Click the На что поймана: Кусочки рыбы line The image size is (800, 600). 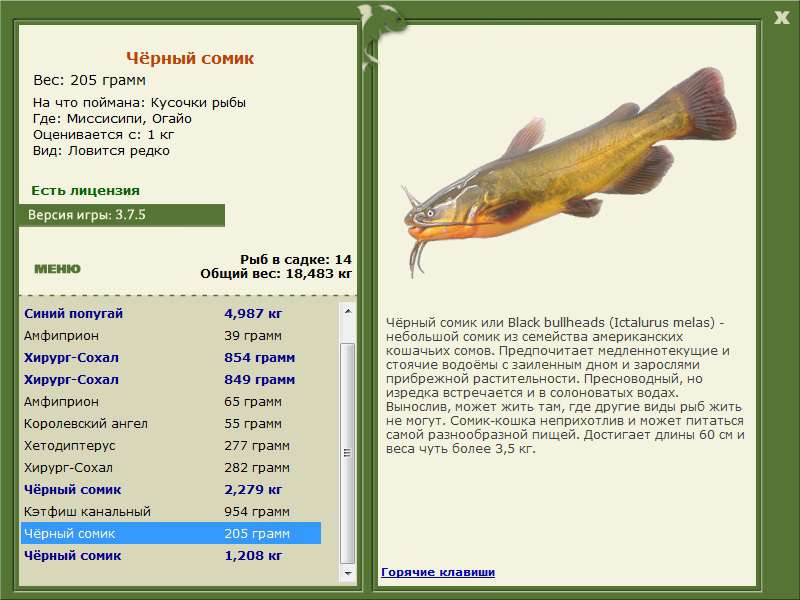pos(139,103)
